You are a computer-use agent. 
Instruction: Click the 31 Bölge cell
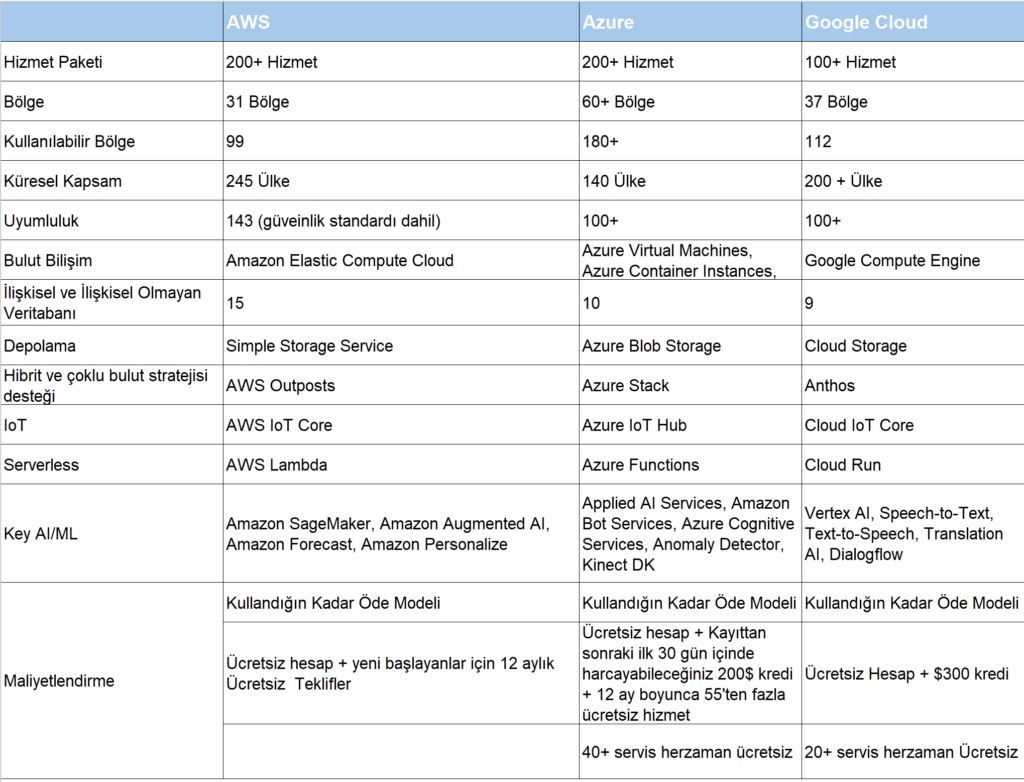[x=400, y=102]
